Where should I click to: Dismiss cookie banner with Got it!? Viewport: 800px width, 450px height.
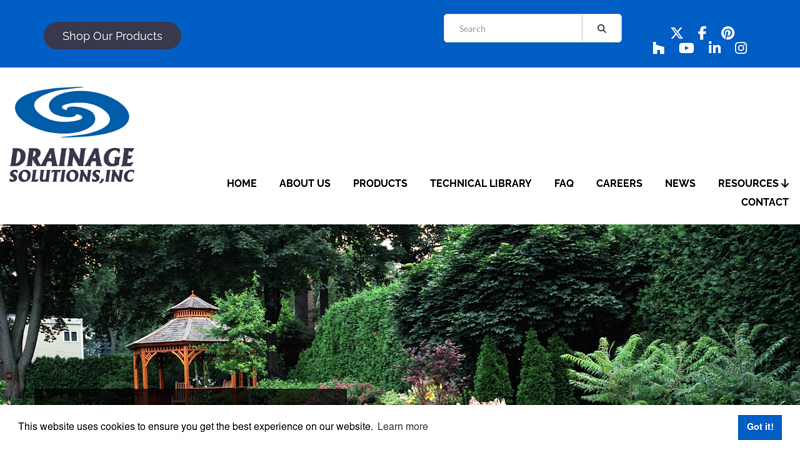[760, 427]
